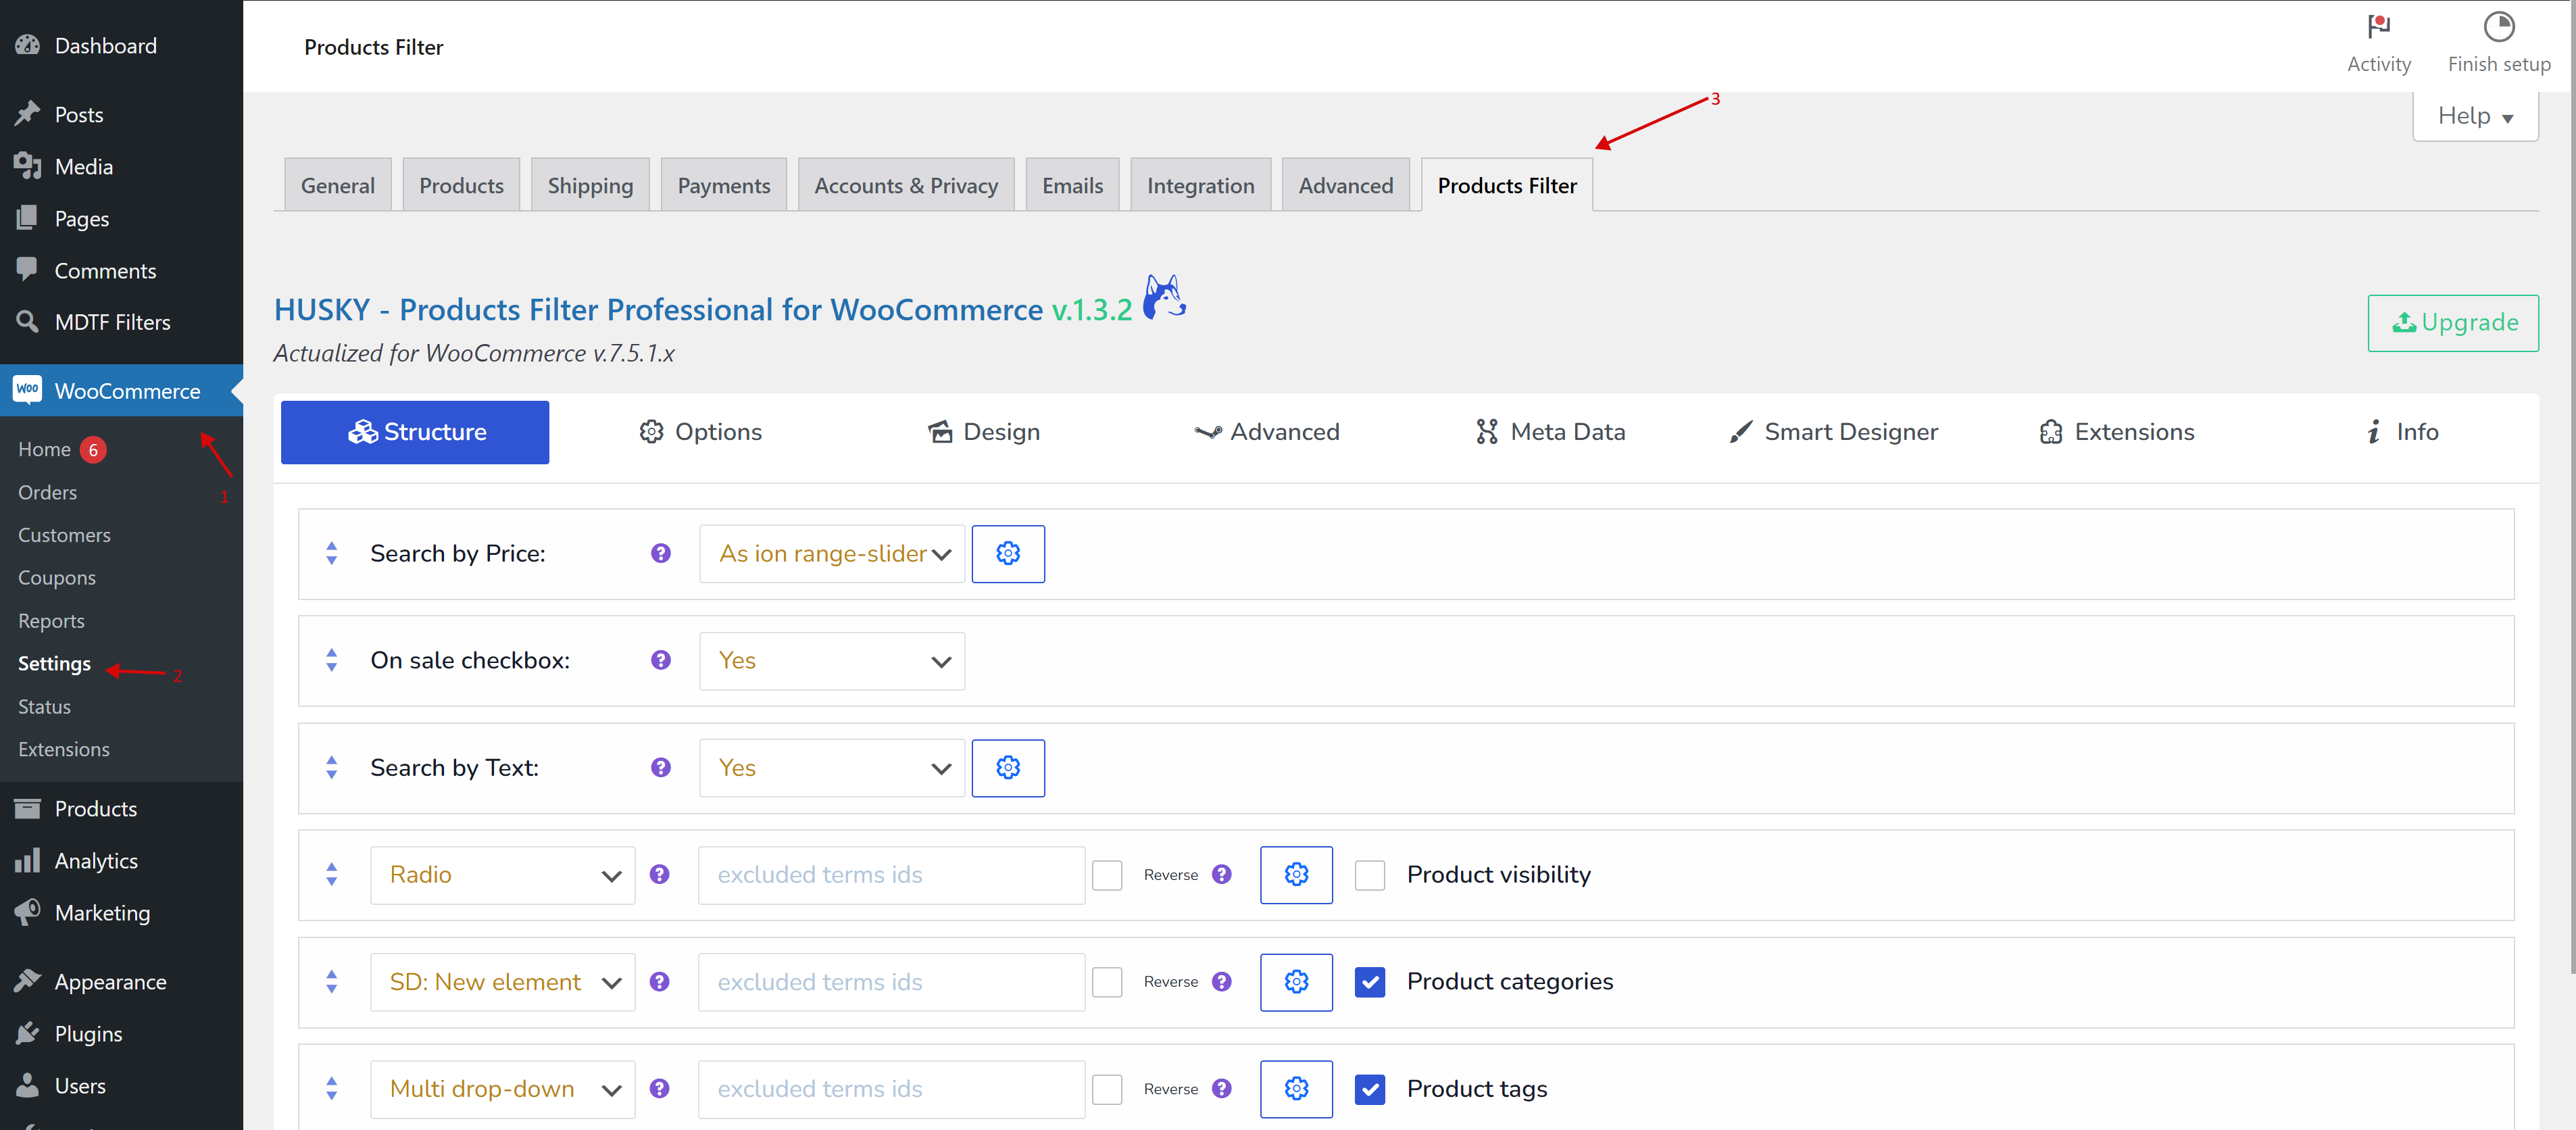
Task: Open the Multi drop-down view type select
Action: (502, 1089)
